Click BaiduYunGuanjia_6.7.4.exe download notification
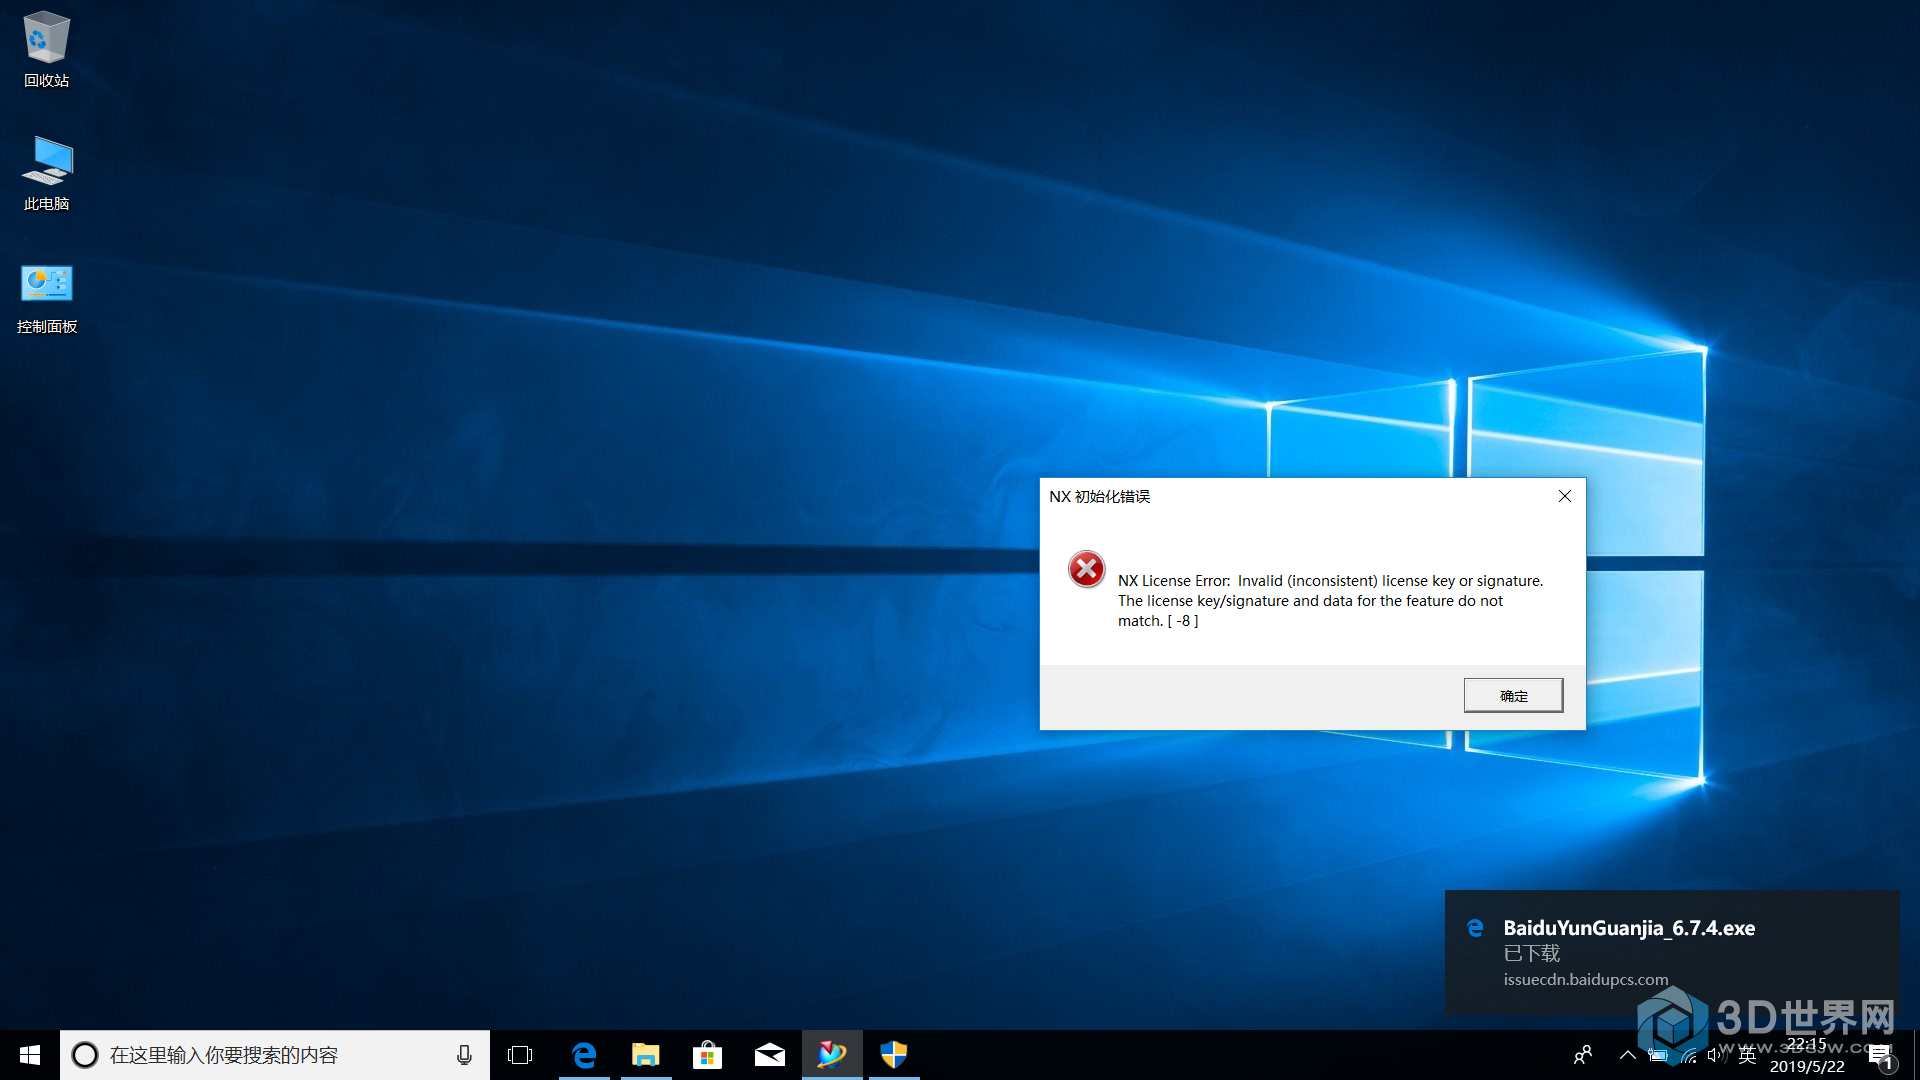The height and width of the screenshot is (1080, 1920). (x=1672, y=952)
